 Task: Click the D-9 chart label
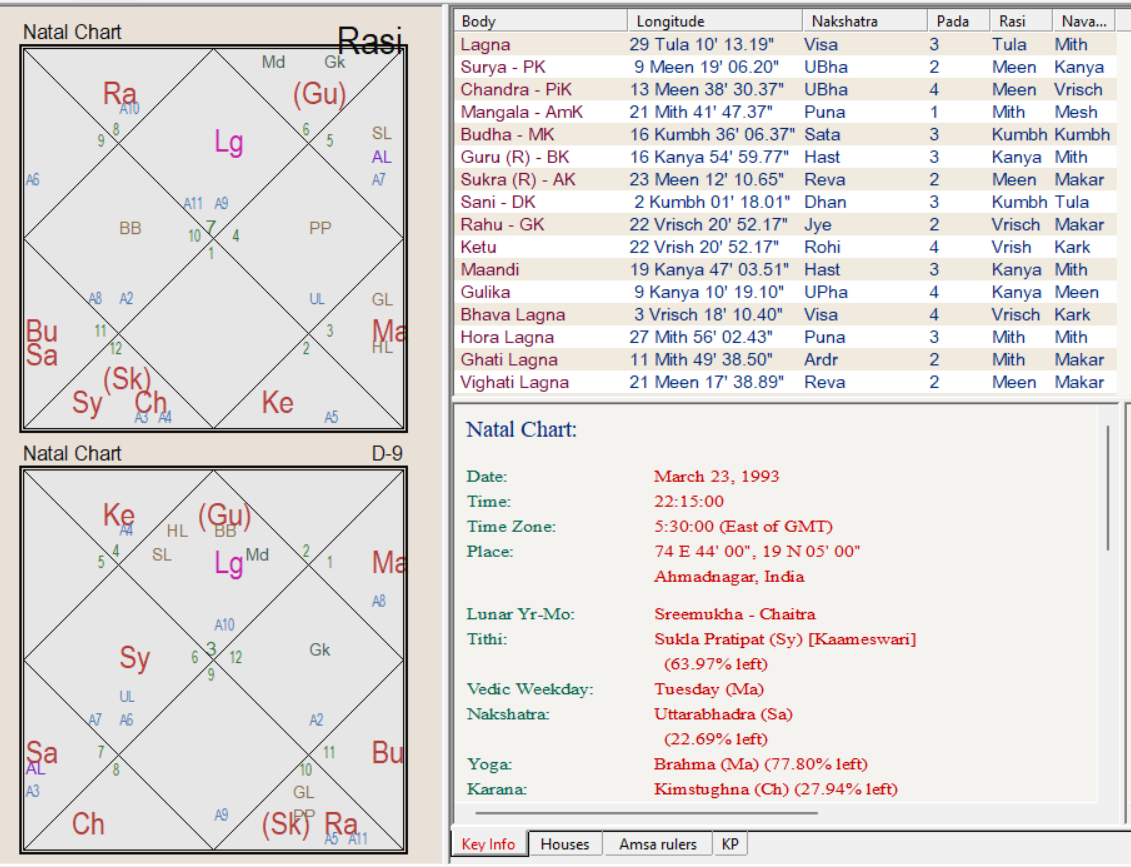(x=386, y=454)
